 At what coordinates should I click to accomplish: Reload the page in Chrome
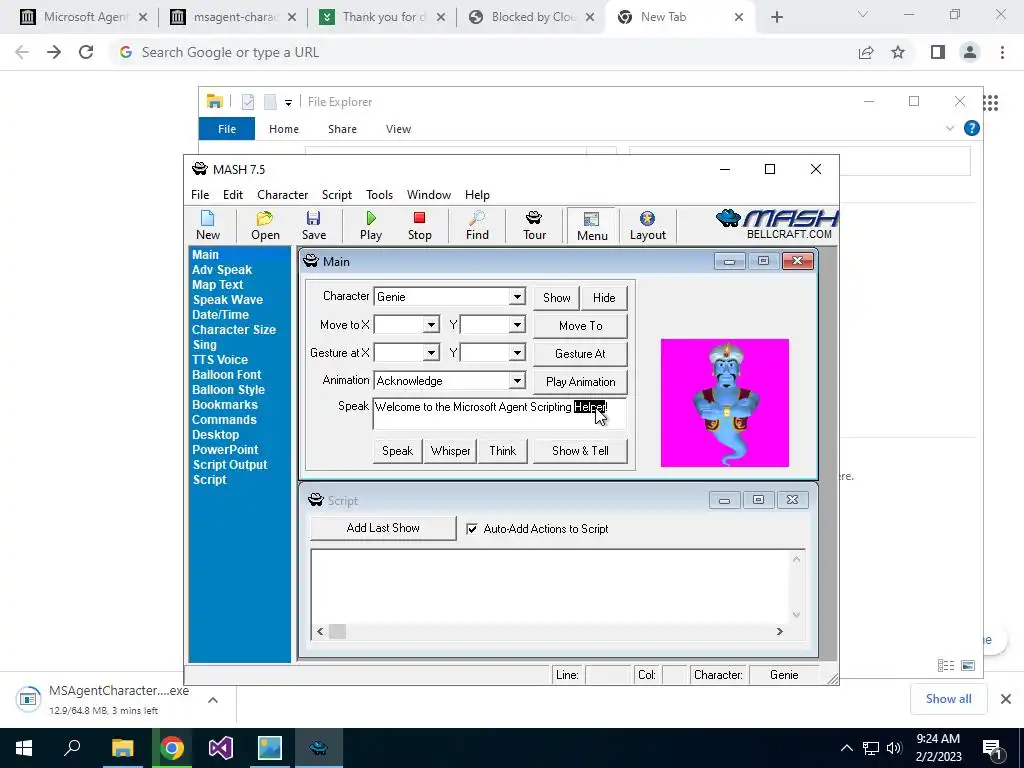point(86,52)
